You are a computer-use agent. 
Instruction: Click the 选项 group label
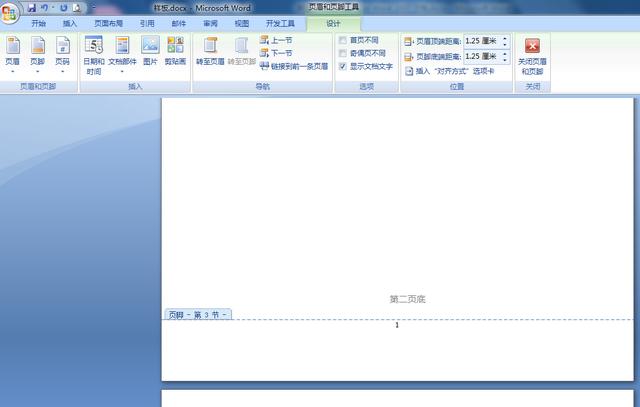click(x=367, y=87)
